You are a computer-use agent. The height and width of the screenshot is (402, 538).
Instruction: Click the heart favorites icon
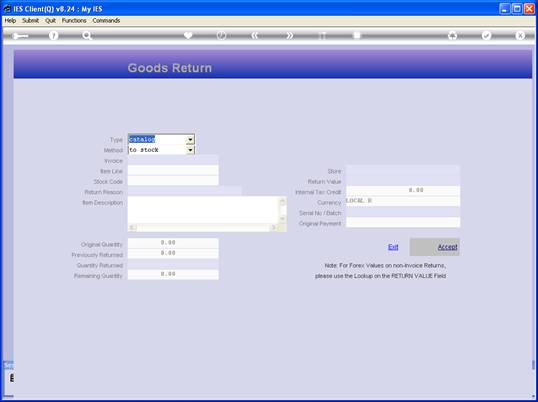[188, 35]
